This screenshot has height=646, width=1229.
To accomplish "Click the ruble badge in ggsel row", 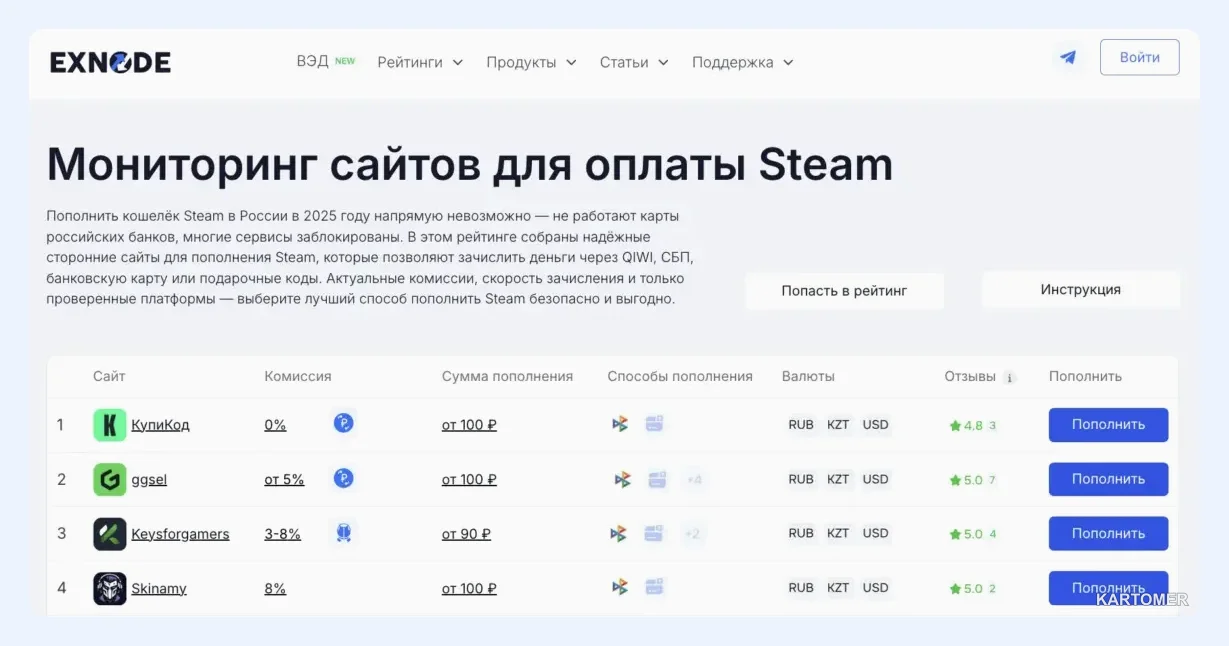I will pyautogui.click(x=344, y=479).
